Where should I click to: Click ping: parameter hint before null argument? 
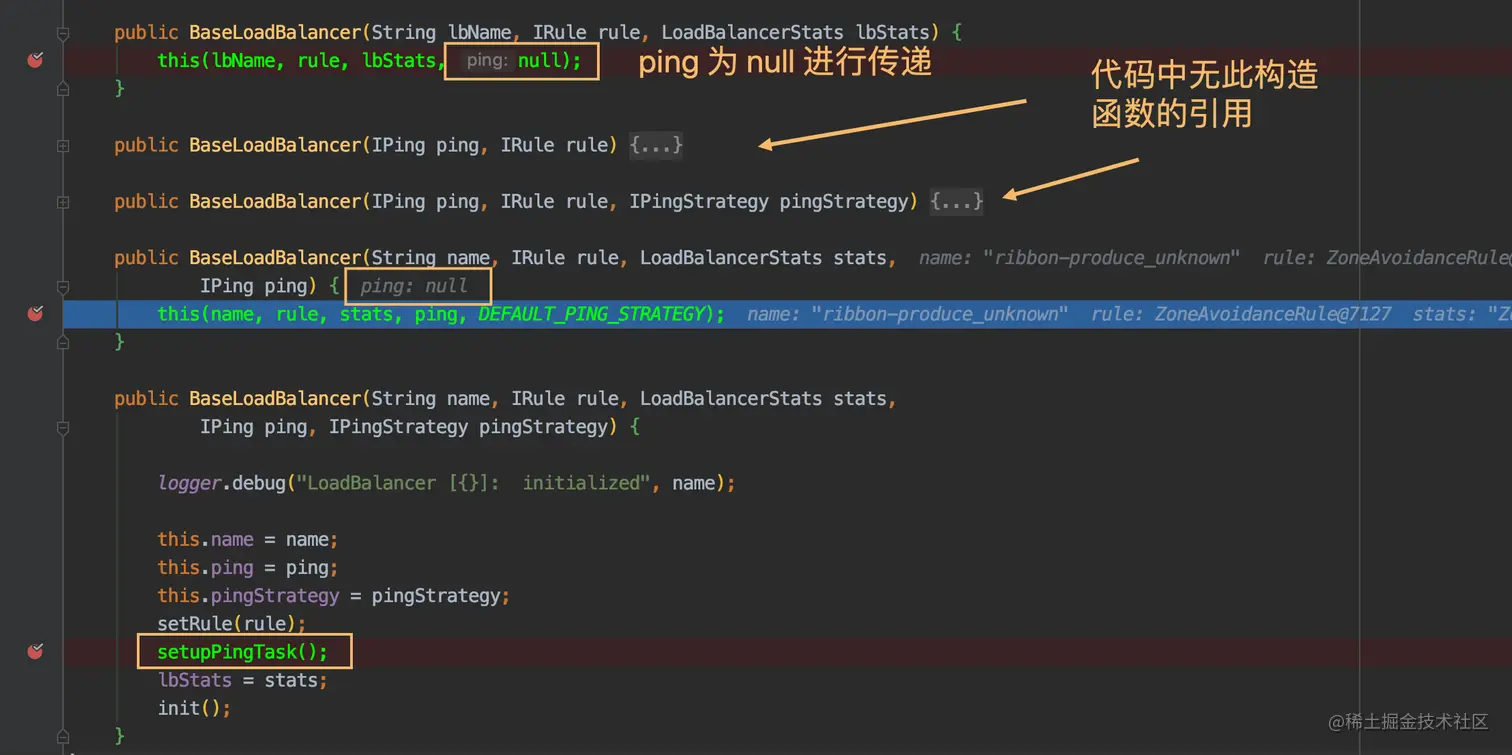coord(487,61)
